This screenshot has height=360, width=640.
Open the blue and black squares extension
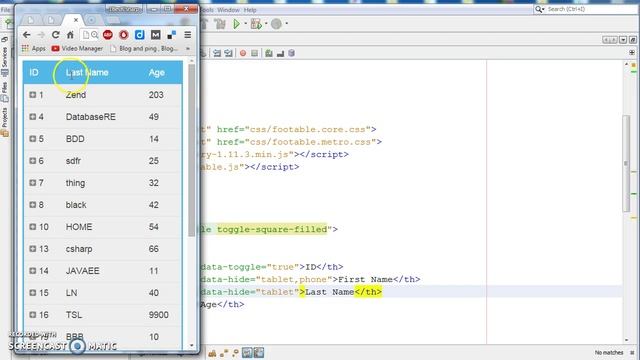click(171, 35)
